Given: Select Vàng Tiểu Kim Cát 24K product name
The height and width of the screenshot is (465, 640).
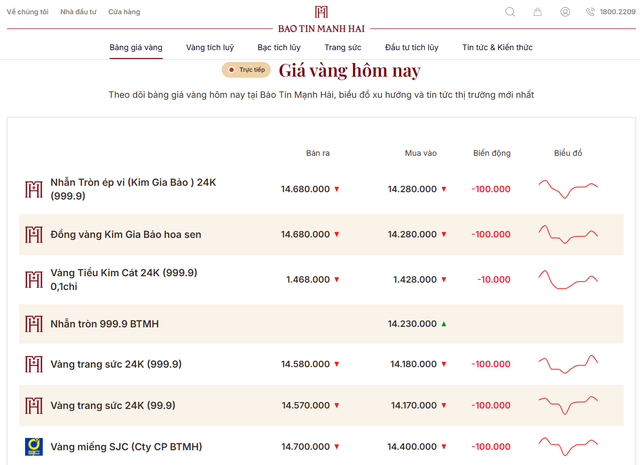Looking at the screenshot, I should [124, 280].
